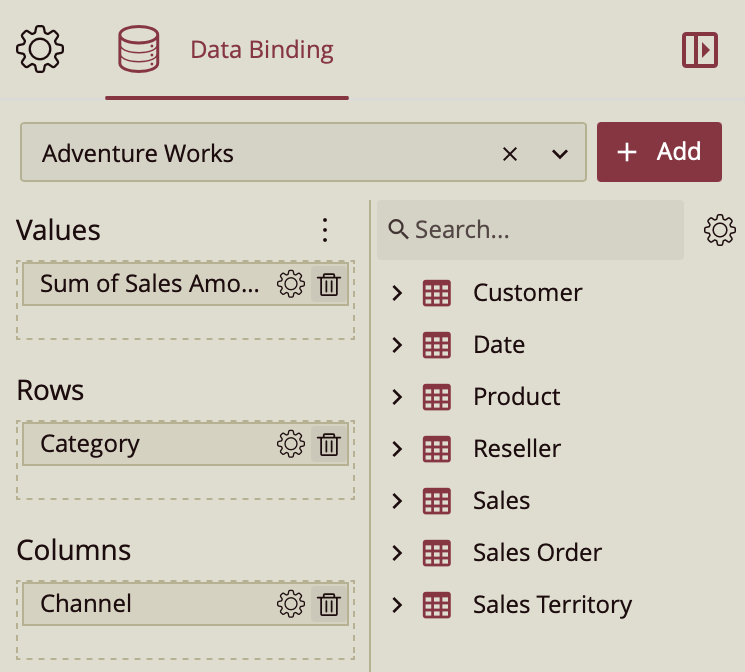This screenshot has height=672, width=745.
Task: Delete the Channel field from Columns
Action: click(329, 604)
